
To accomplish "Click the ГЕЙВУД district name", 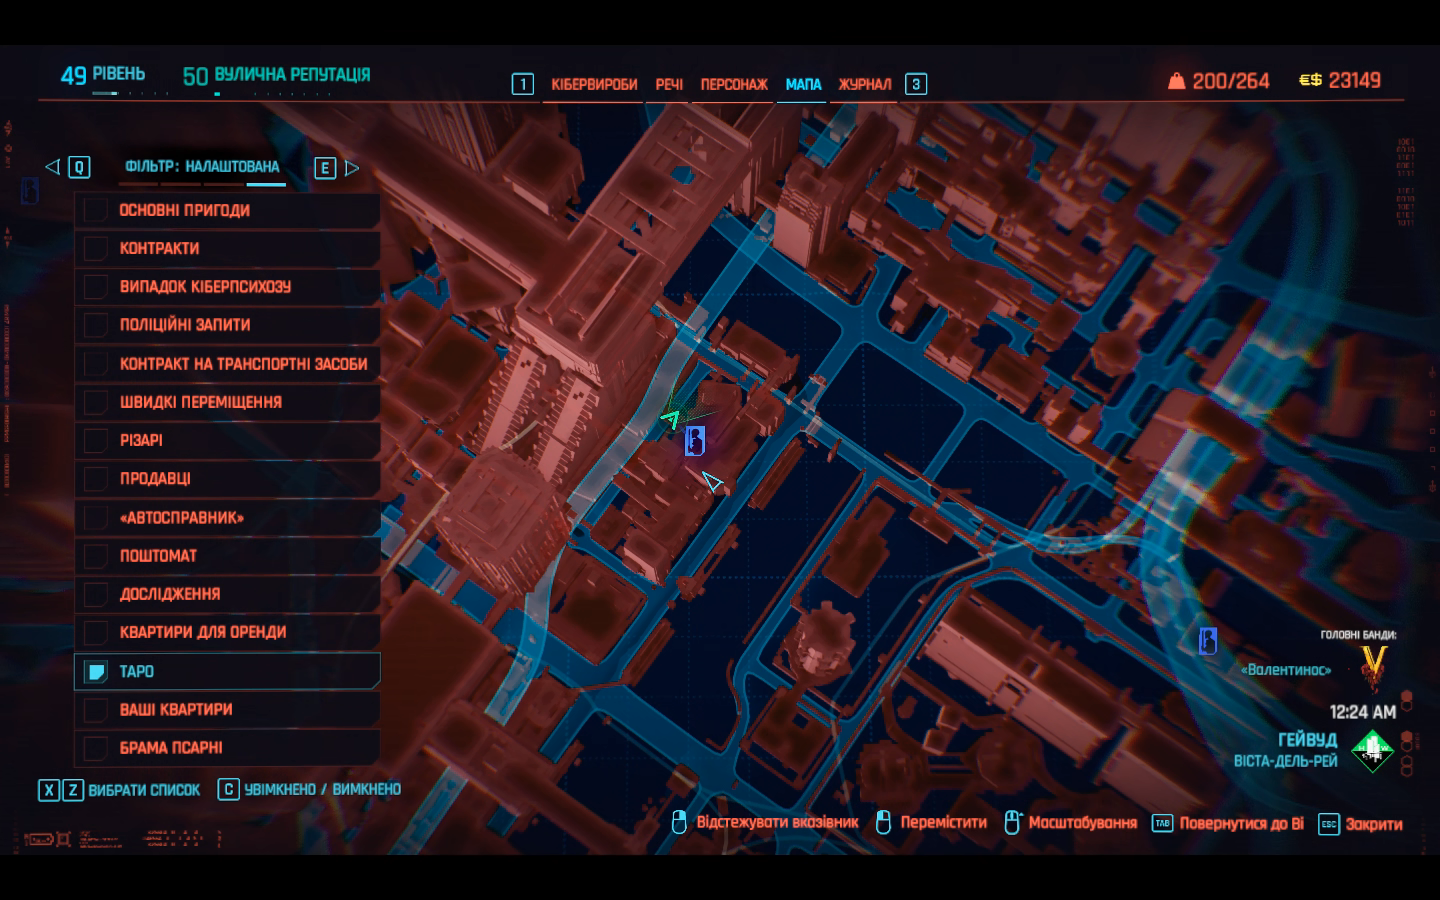I will coord(1307,740).
